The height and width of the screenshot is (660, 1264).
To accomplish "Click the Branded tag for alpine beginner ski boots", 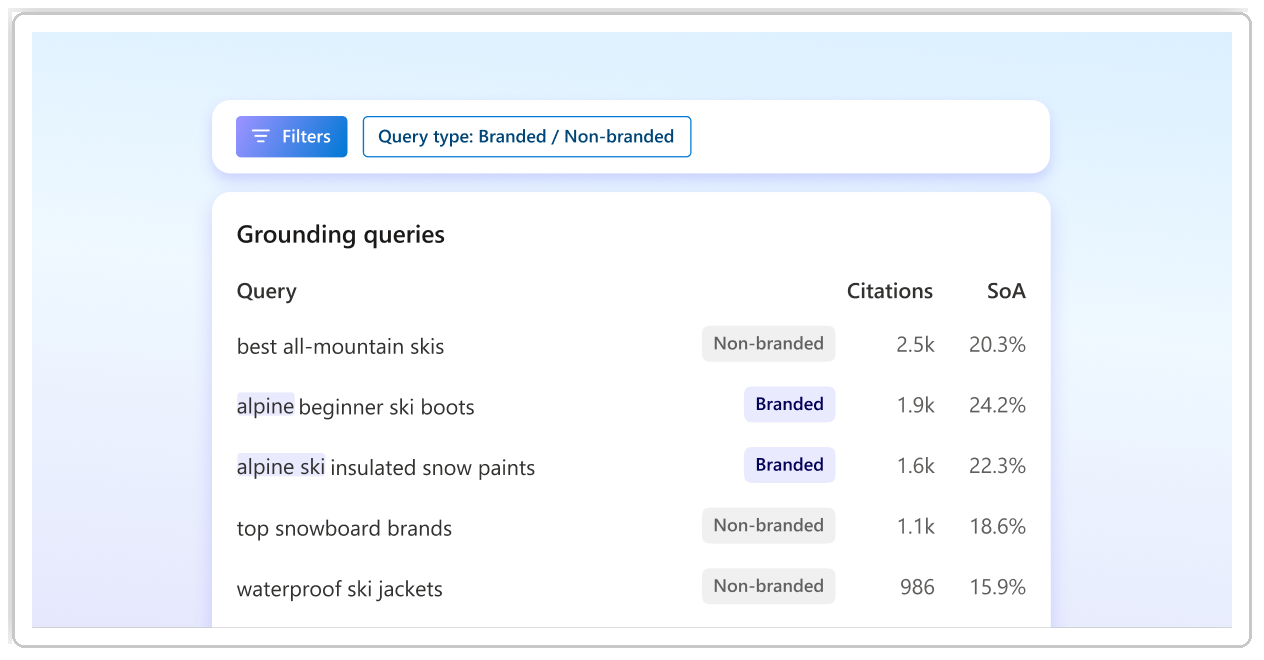I will tap(789, 404).
